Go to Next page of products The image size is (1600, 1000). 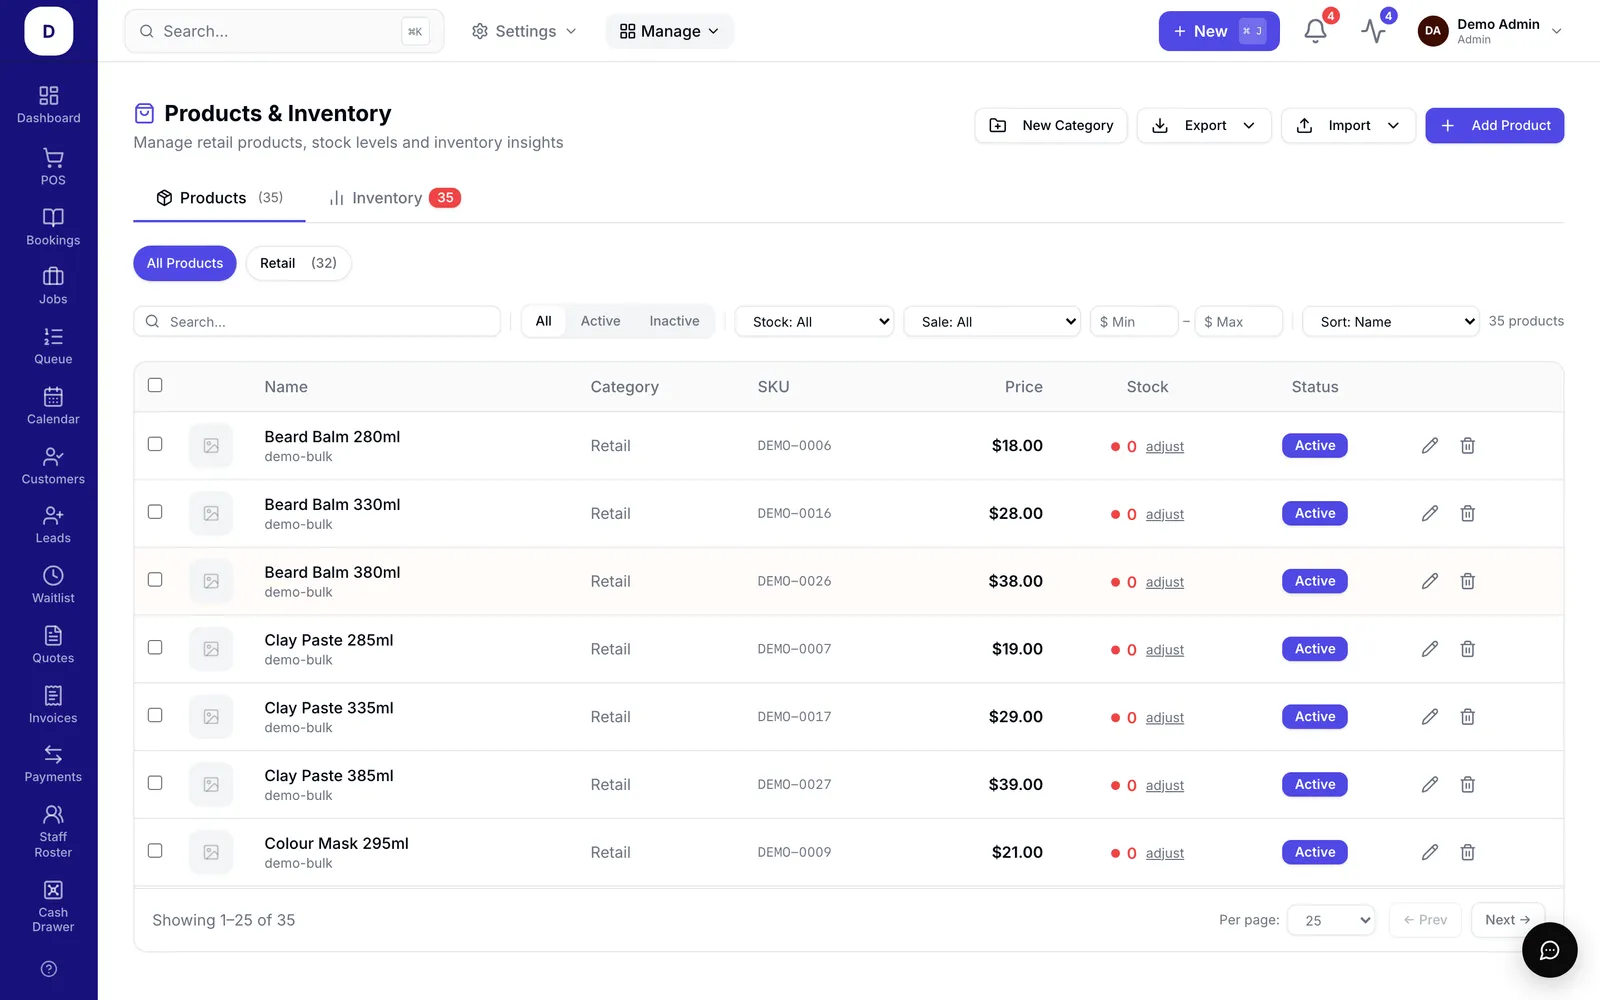pos(1508,920)
